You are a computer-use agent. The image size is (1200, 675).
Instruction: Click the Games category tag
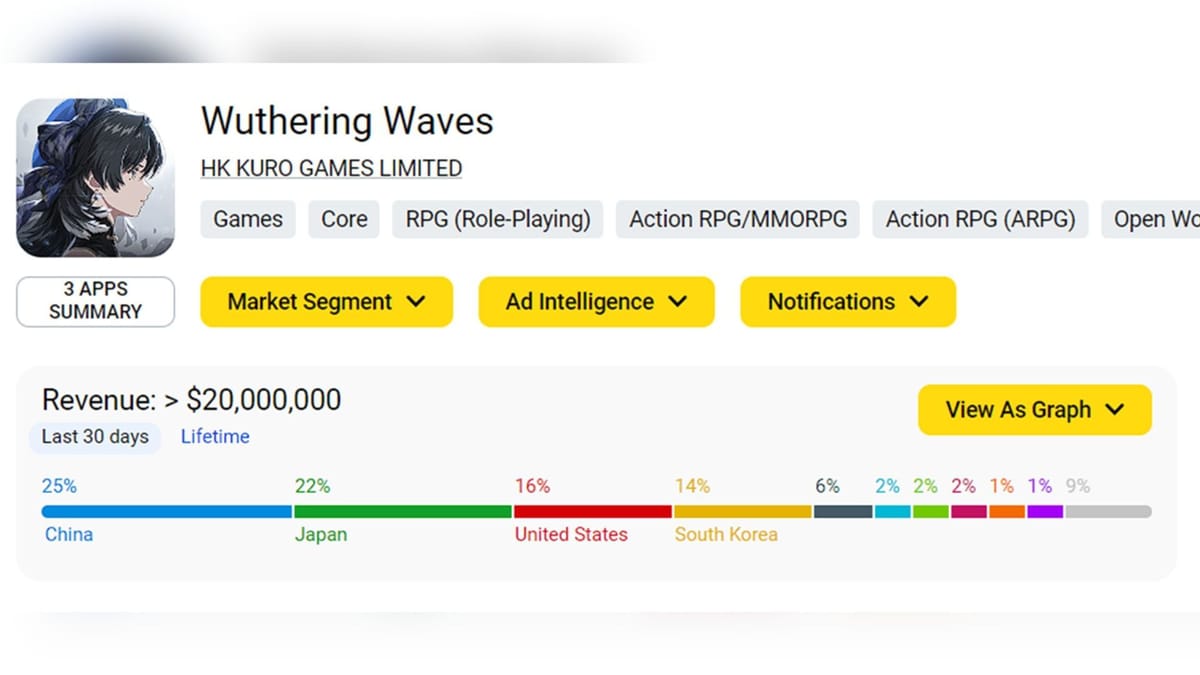247,218
